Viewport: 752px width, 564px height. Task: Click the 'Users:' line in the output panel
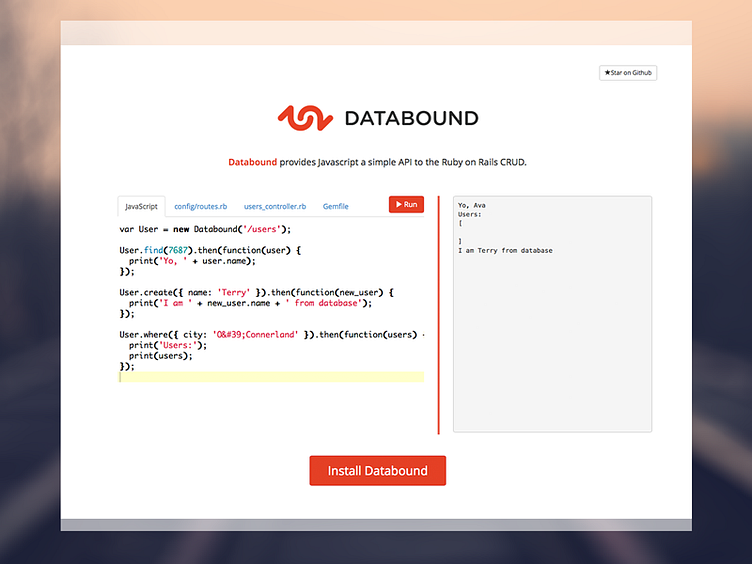(x=470, y=214)
